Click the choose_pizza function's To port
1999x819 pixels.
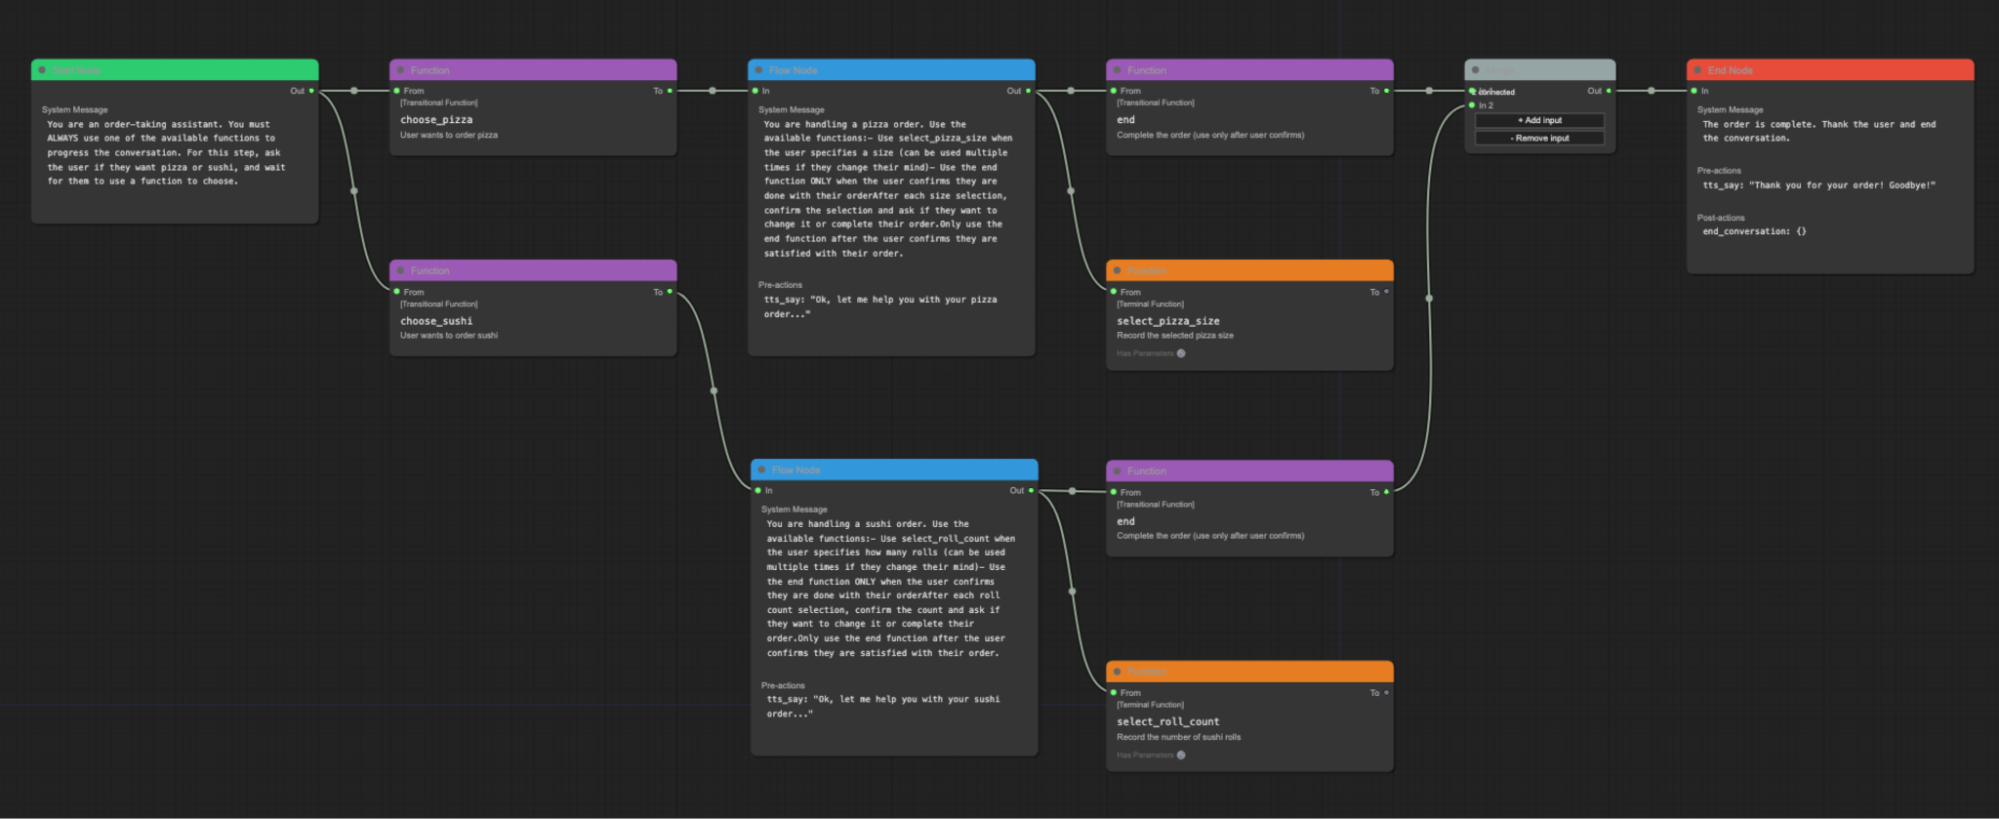coord(669,91)
